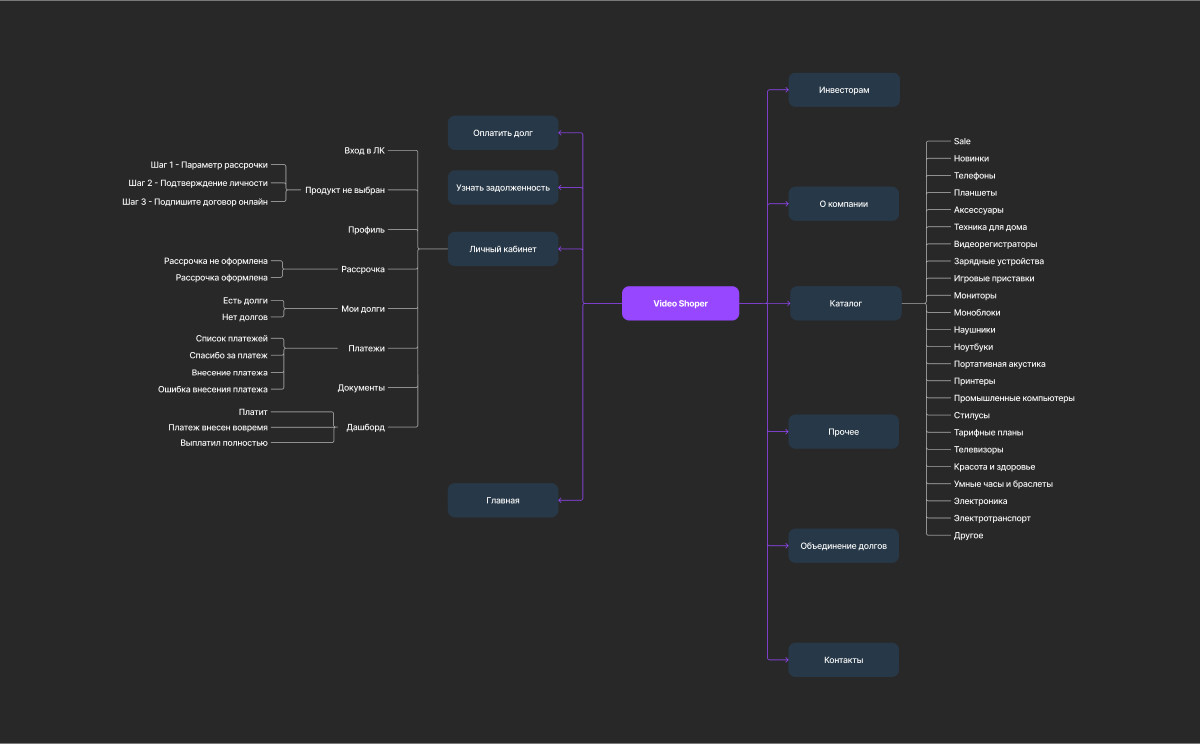
Task: Select Рассрочка оформлена label
Action: (x=222, y=278)
